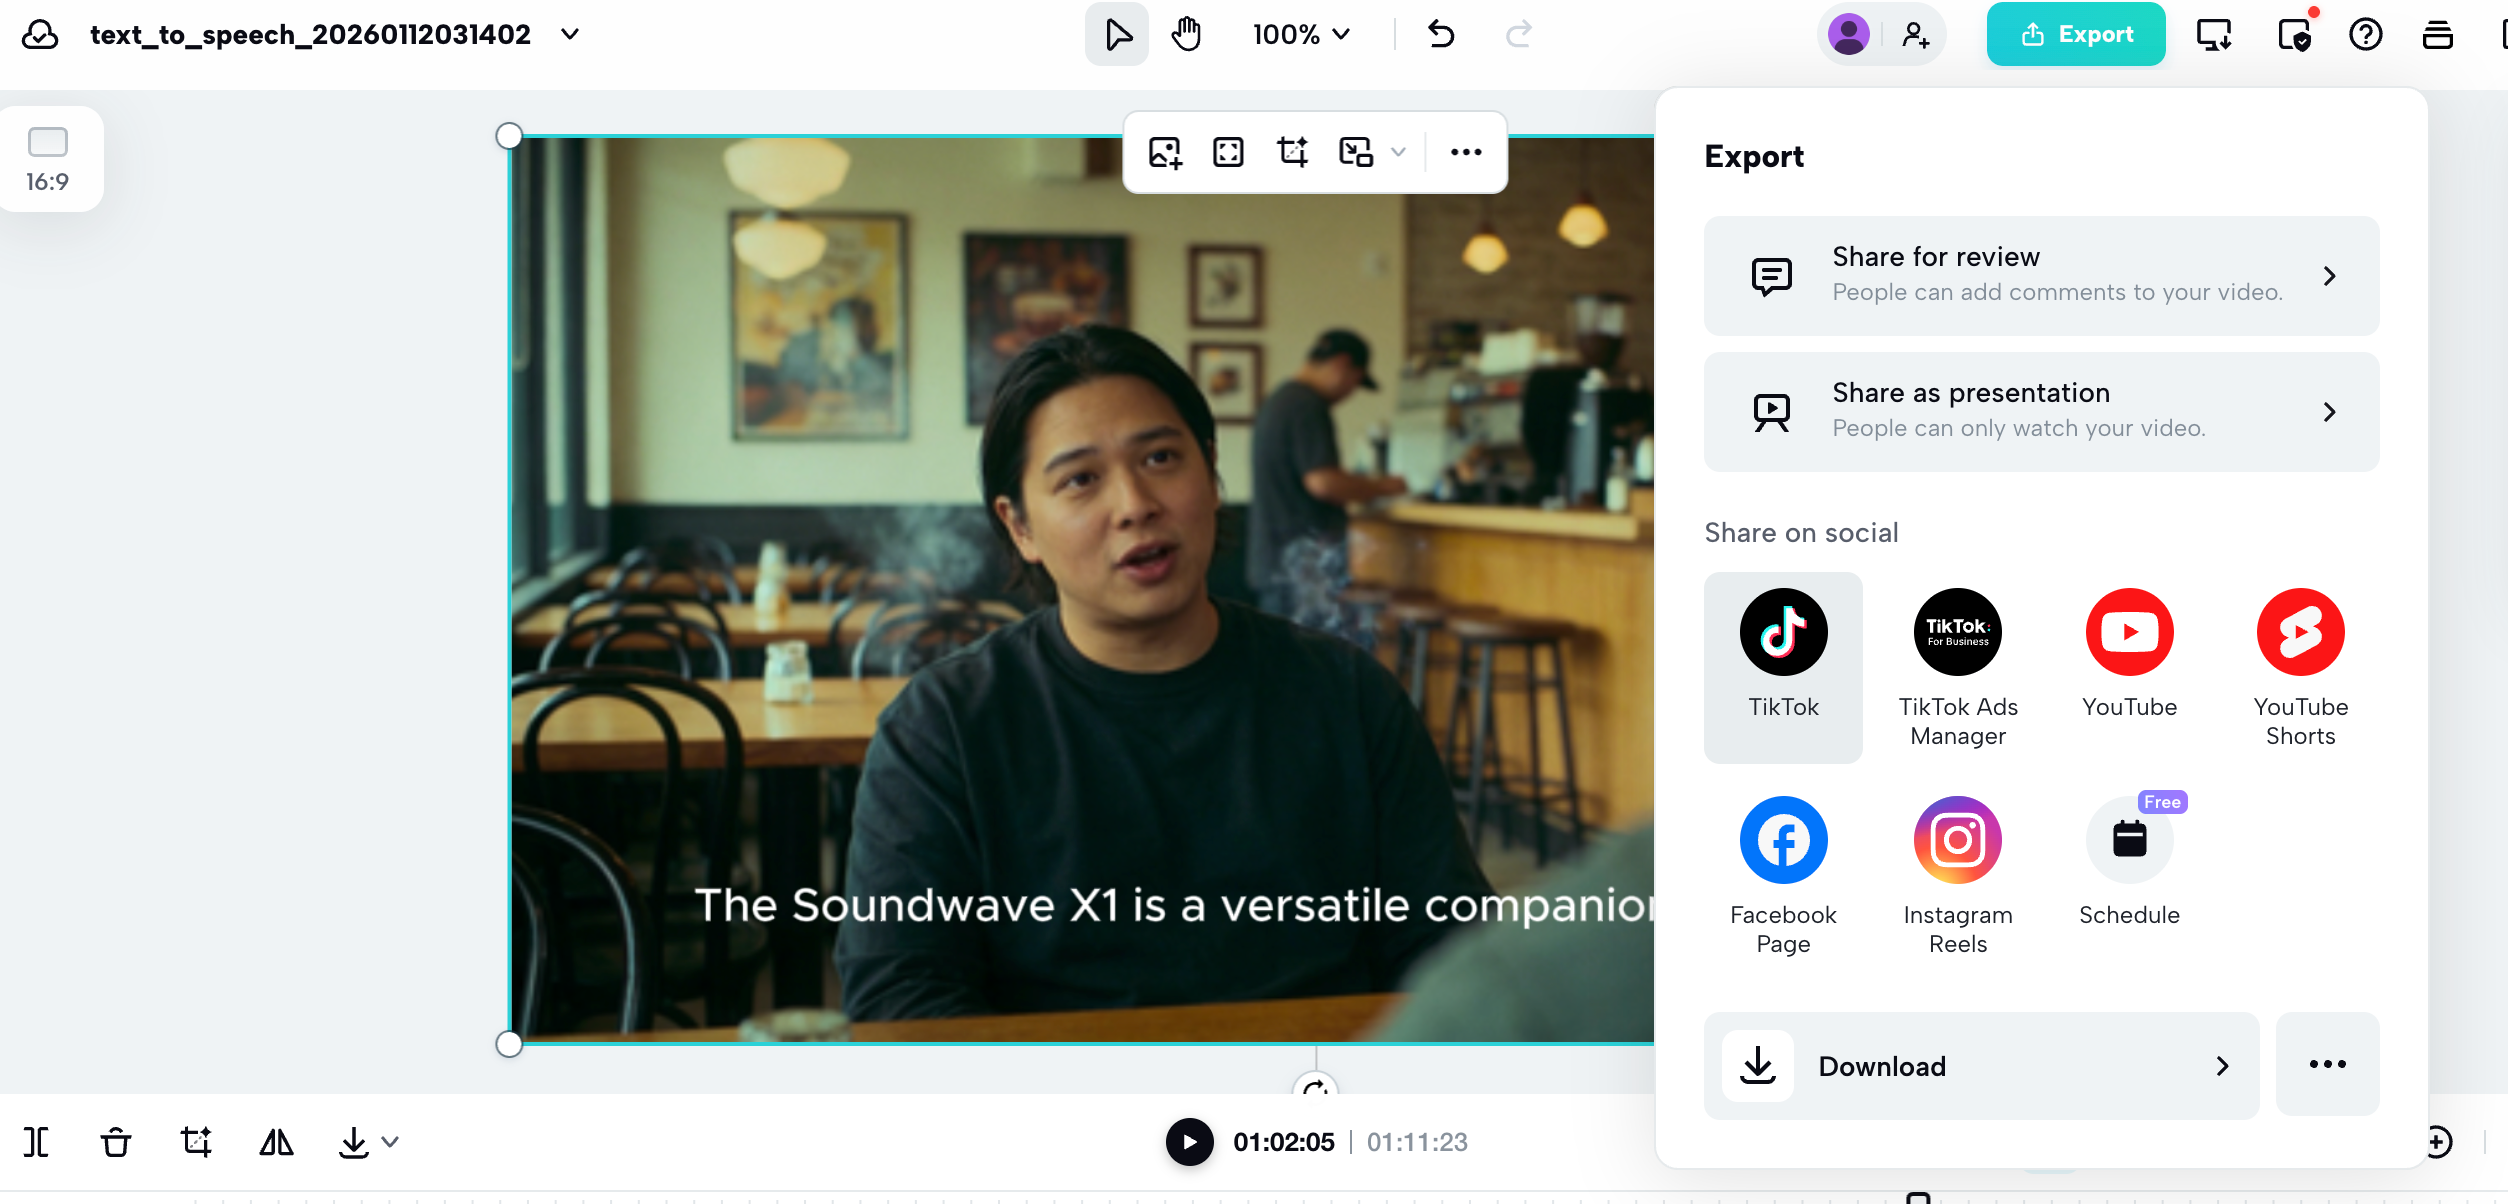Flip the video clip horizontally
Screen dimensions: 2508x1204
tap(275, 1141)
